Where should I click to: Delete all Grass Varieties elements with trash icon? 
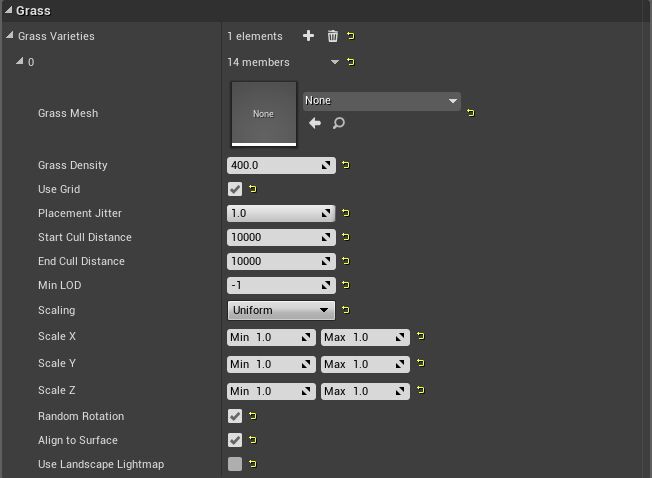(x=332, y=36)
